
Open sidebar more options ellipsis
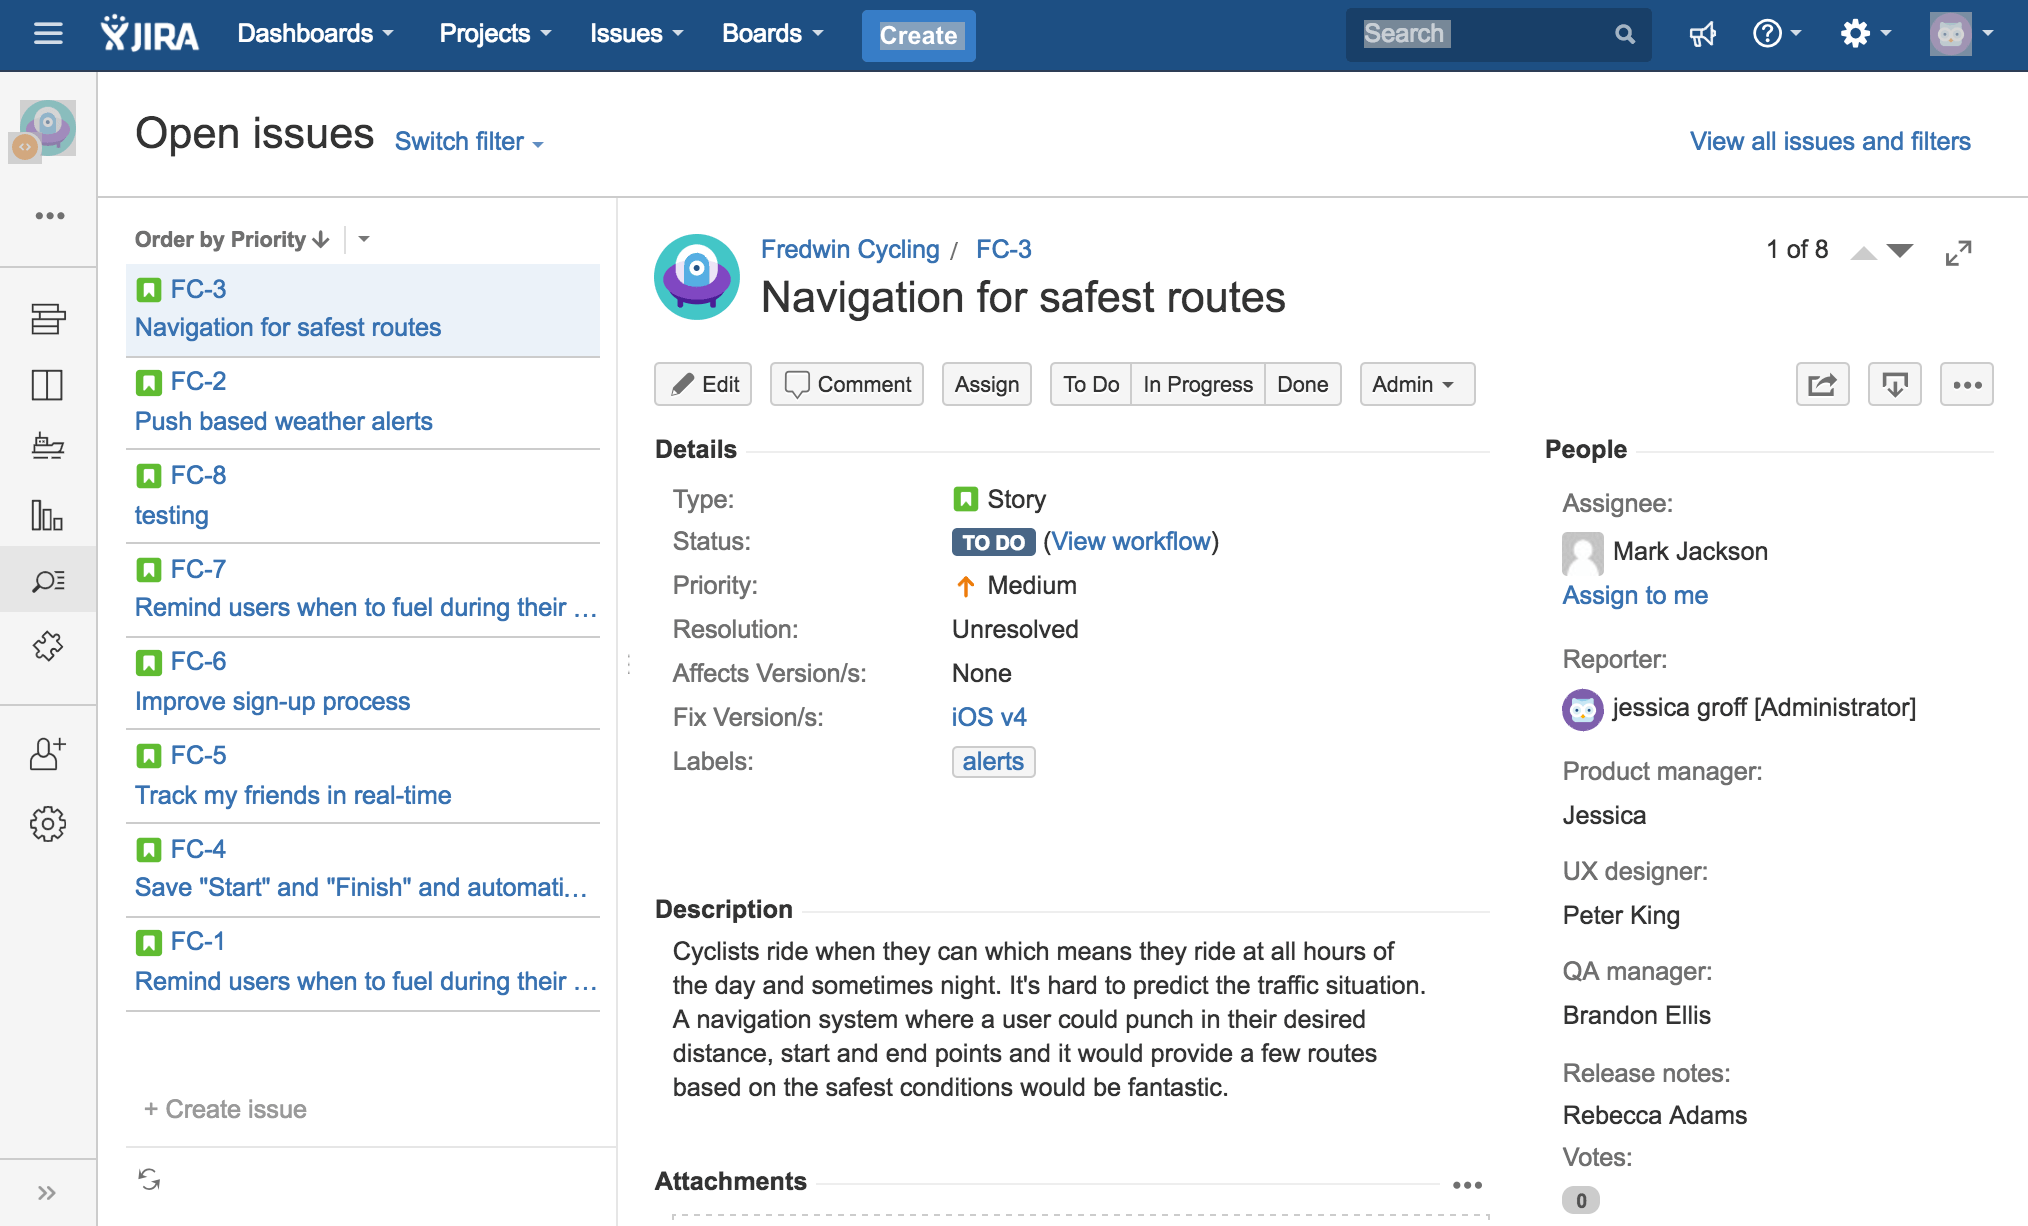49,216
